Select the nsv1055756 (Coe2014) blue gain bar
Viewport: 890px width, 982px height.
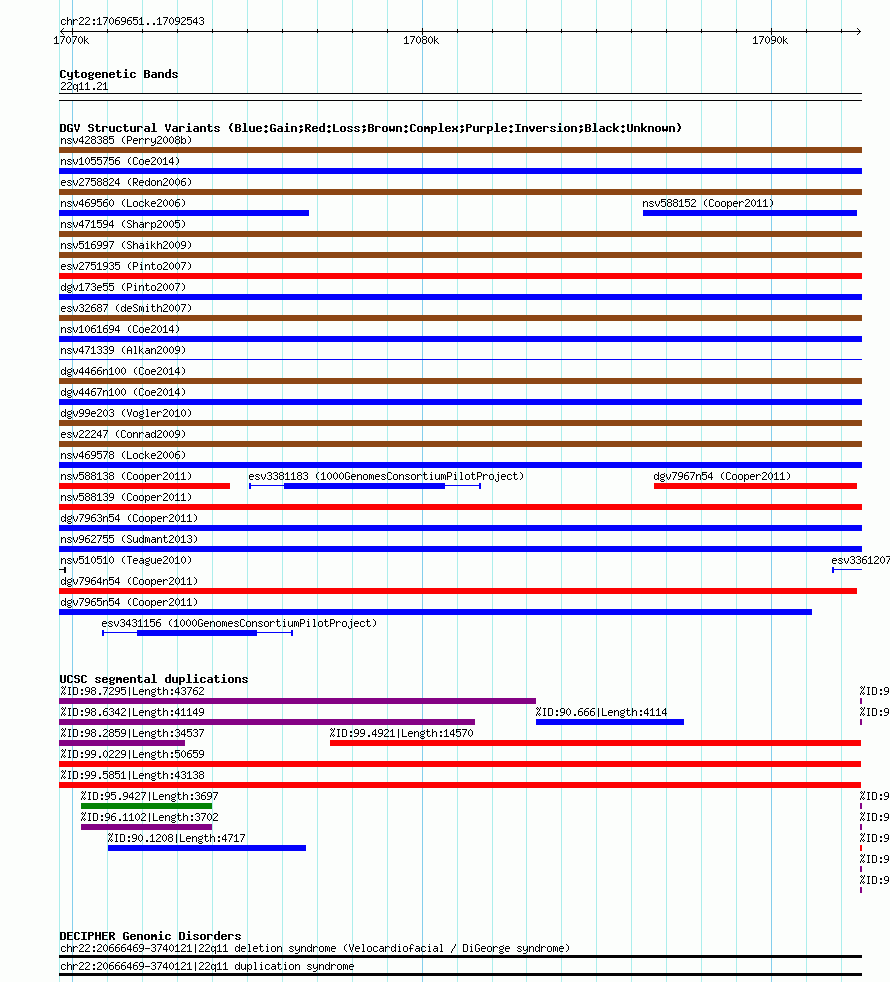[460, 171]
